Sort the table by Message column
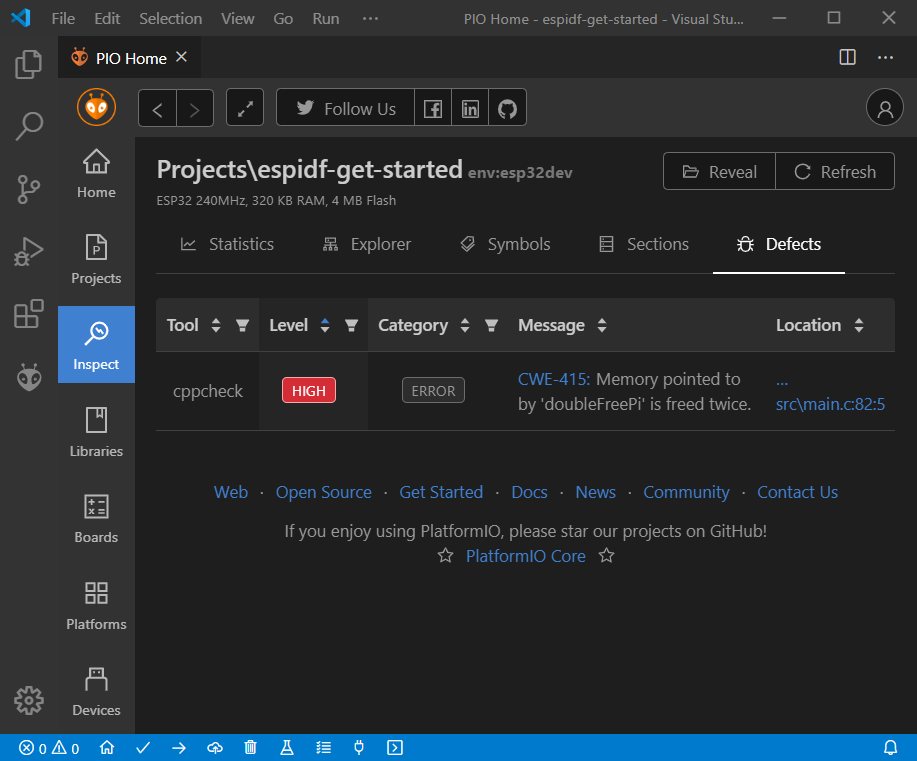Screen dimensions: 917x761 point(602,325)
